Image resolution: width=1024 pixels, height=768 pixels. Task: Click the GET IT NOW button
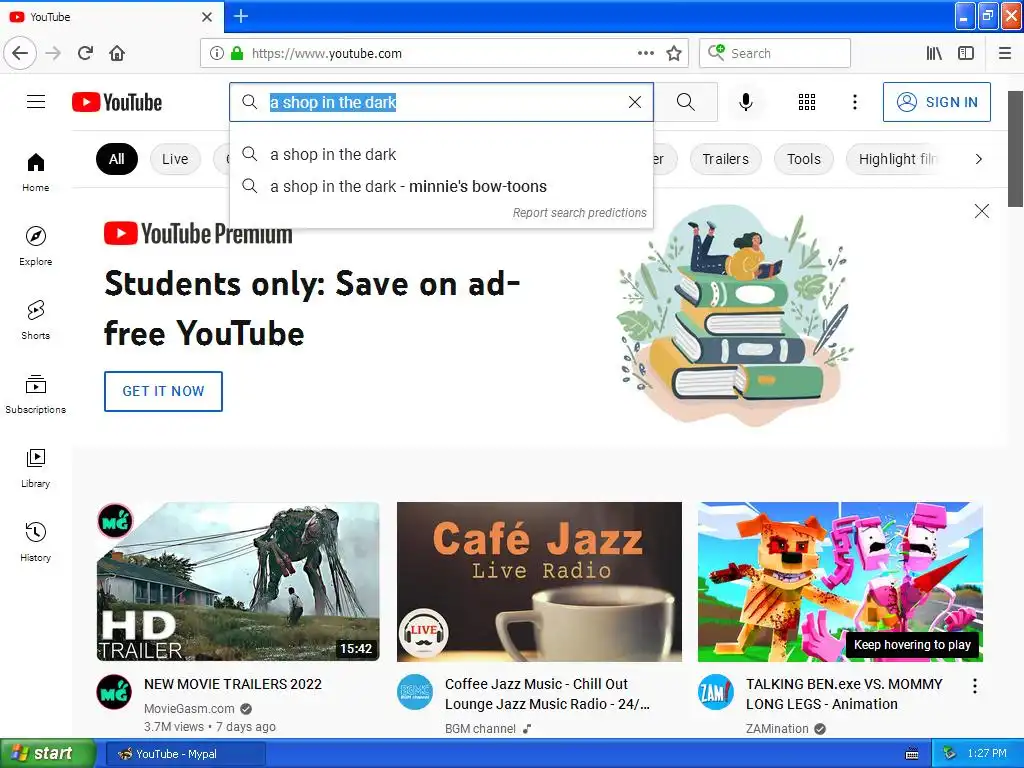point(163,391)
